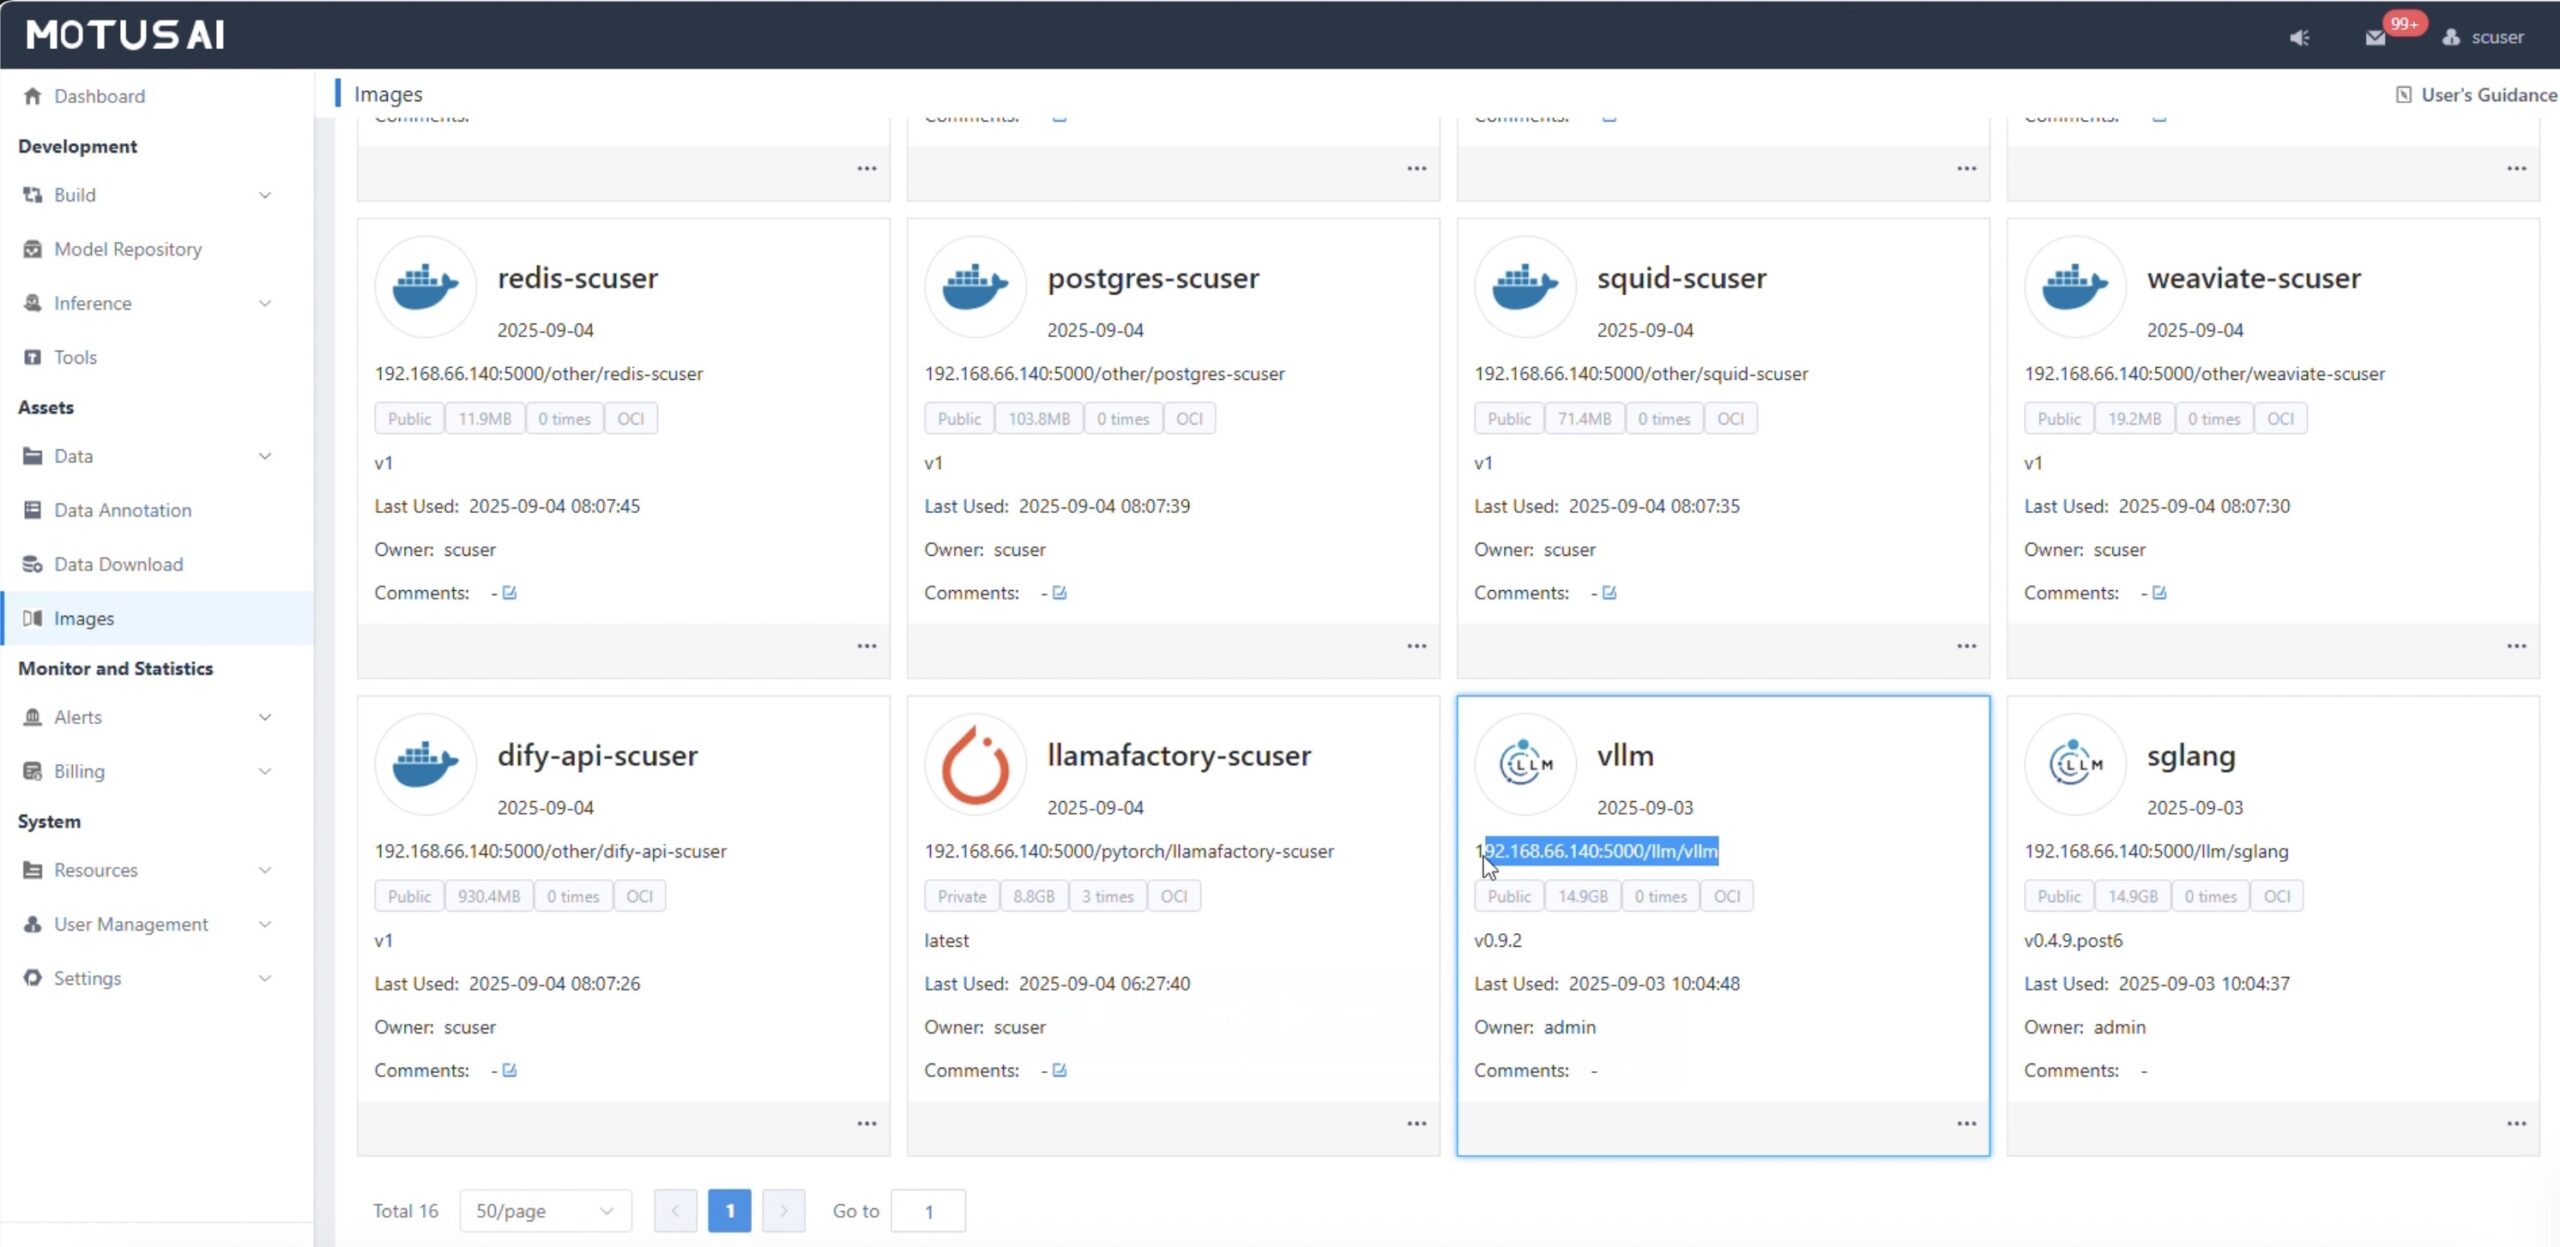Open more options on postgres-scuser card
Viewport: 2560px width, 1247px height.
[x=1416, y=646]
